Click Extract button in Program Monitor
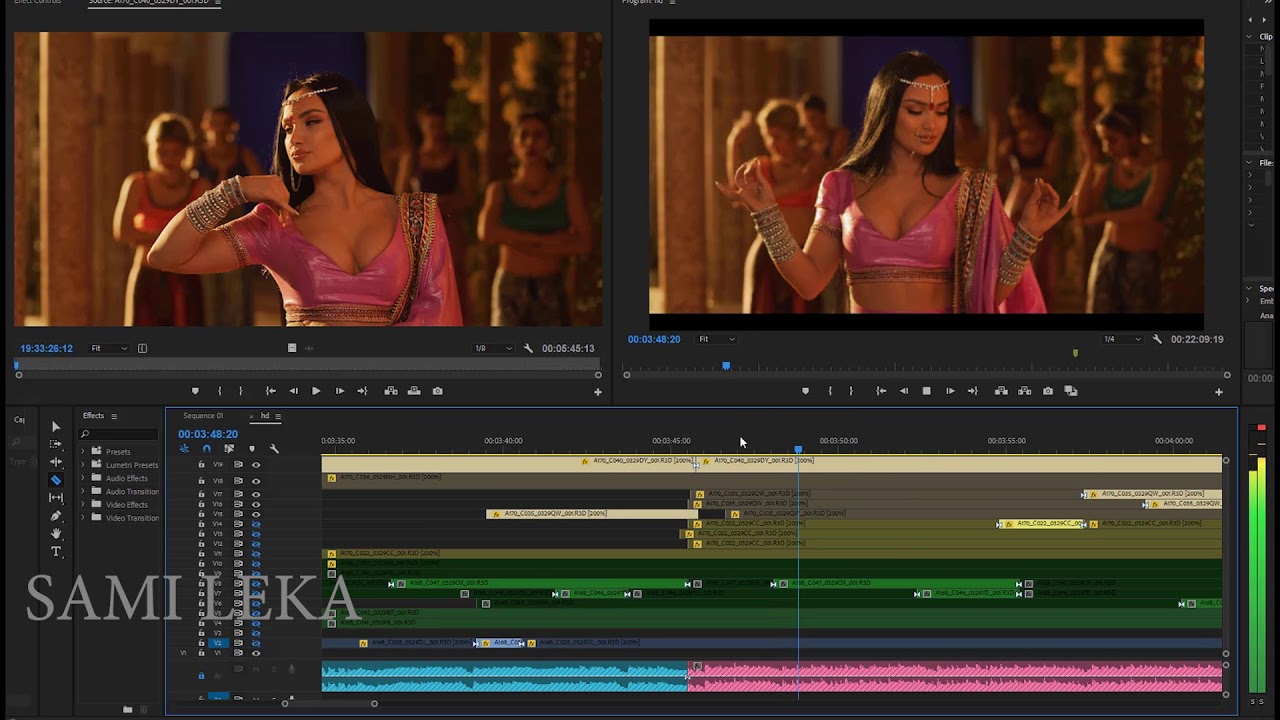Image resolution: width=1280 pixels, height=720 pixels. 1024,391
